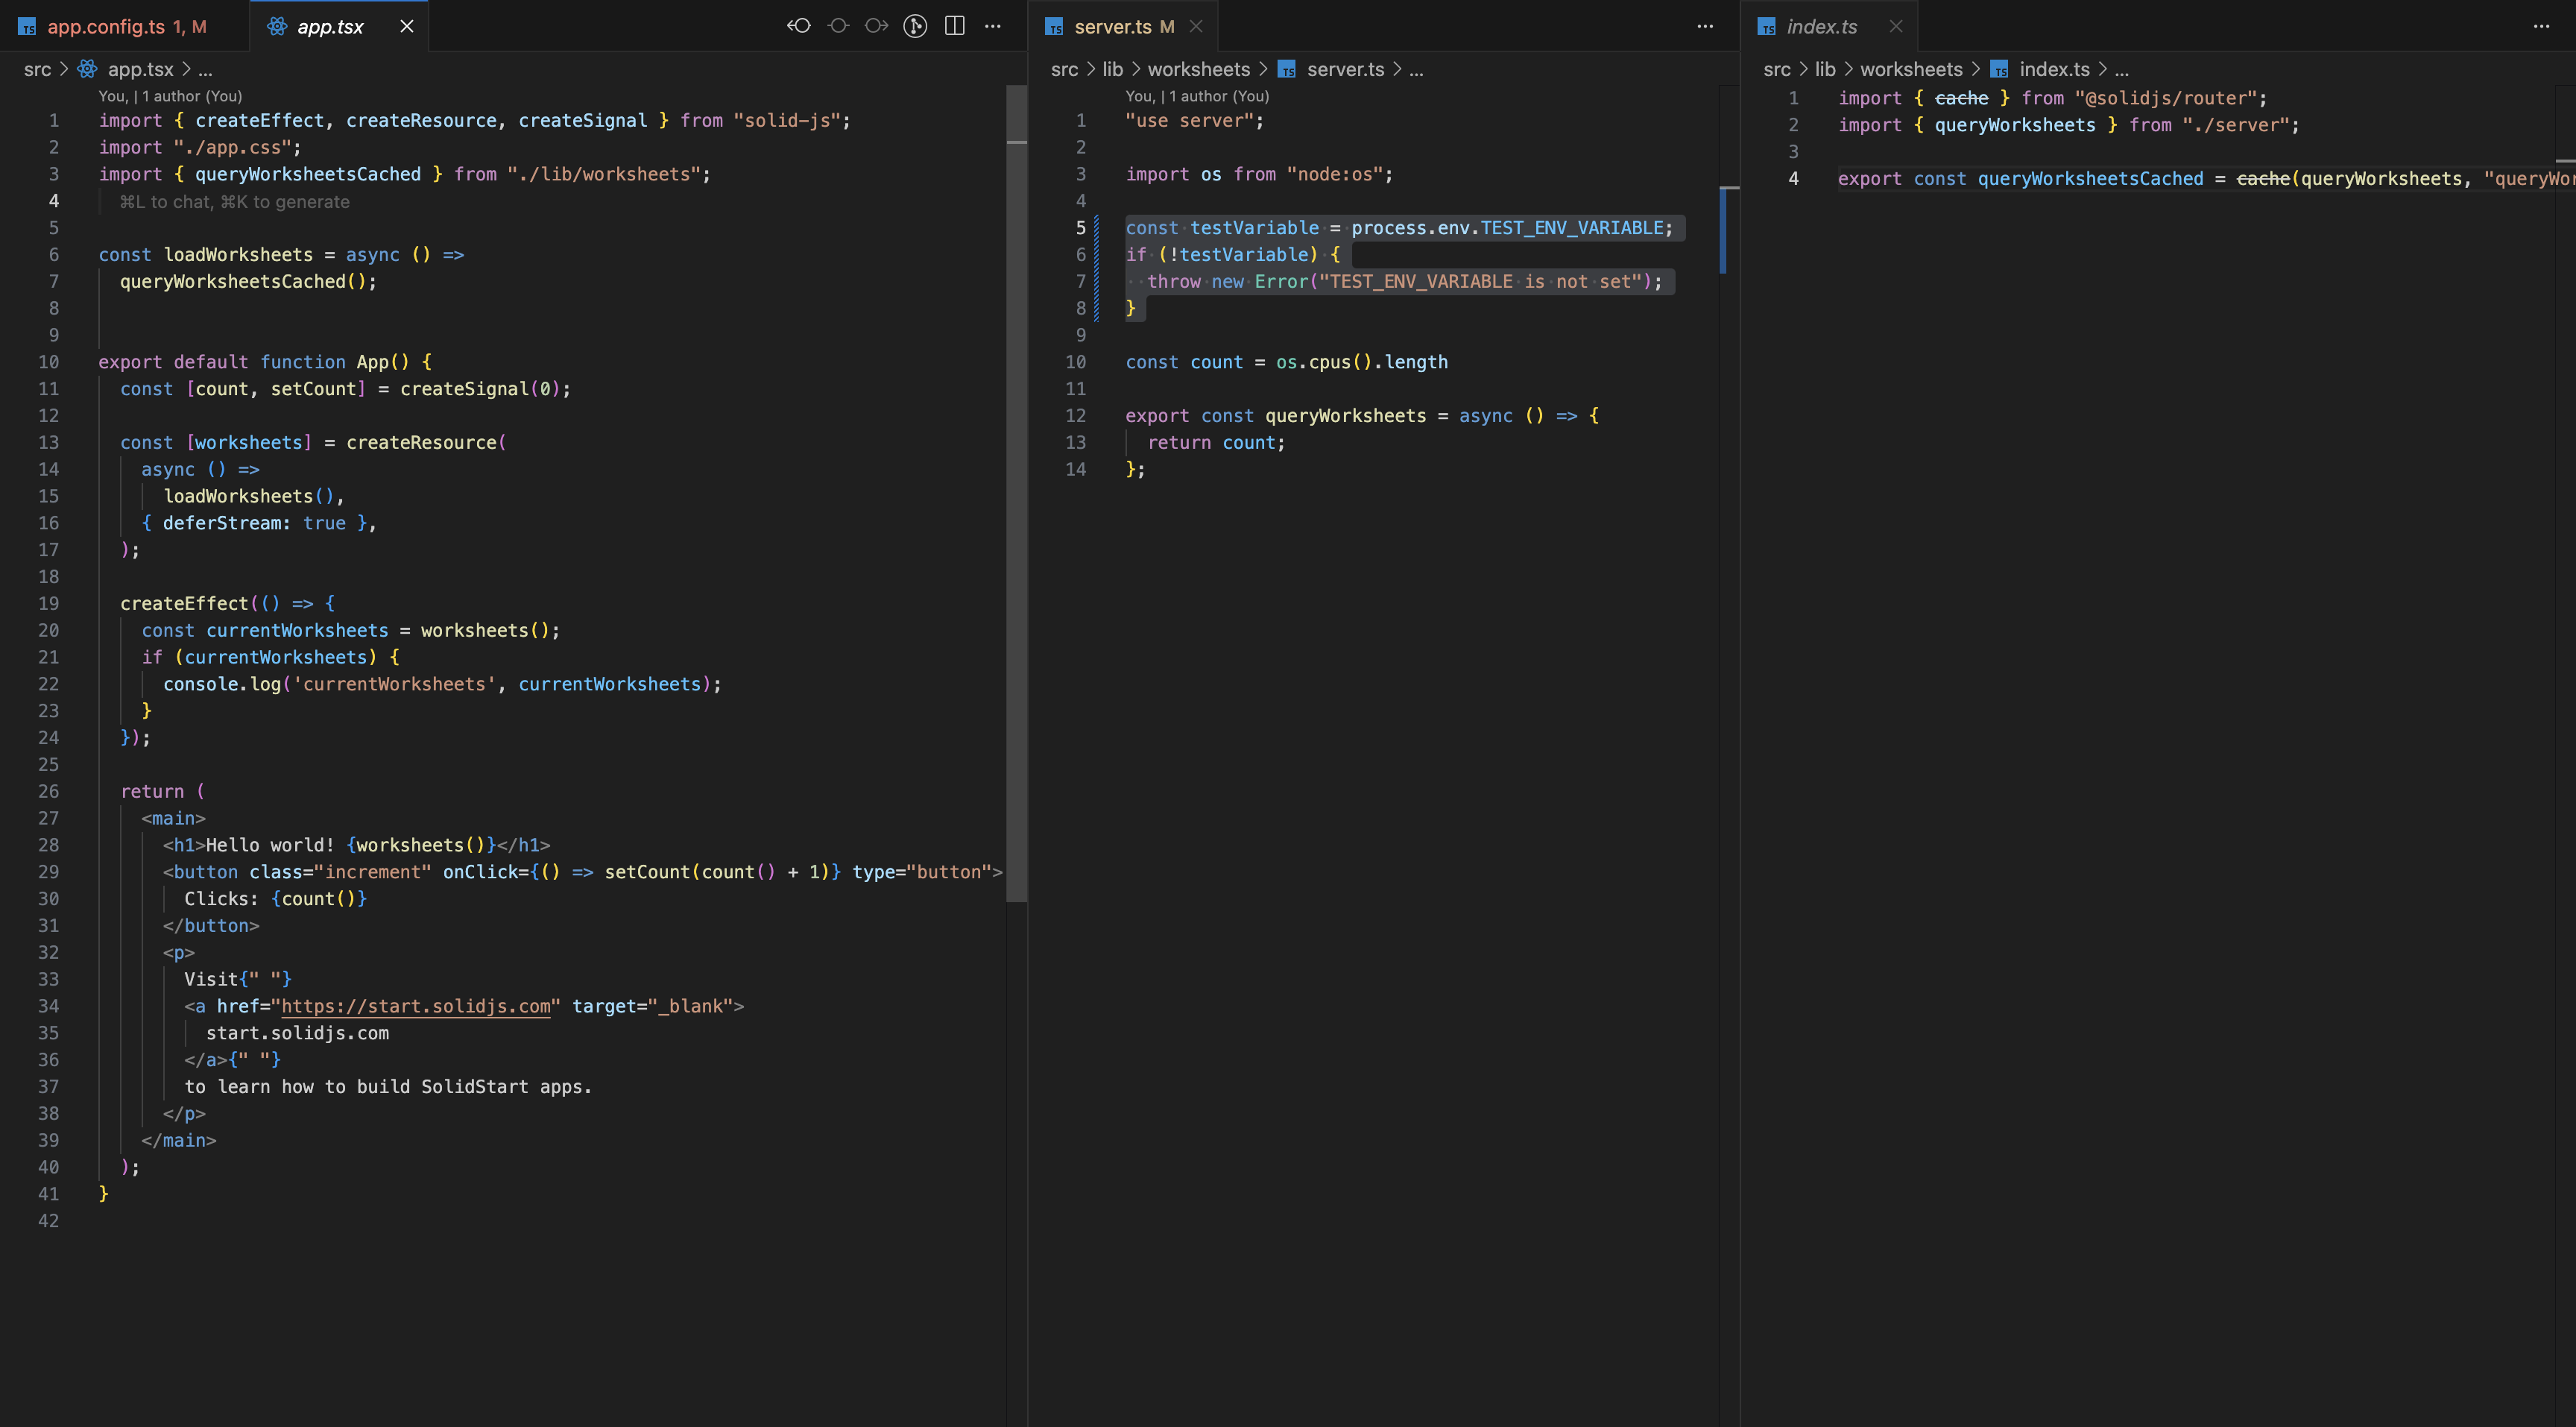Click struck-through 'cache' import in index.ts
The image size is (2576, 1427).
tap(1961, 98)
